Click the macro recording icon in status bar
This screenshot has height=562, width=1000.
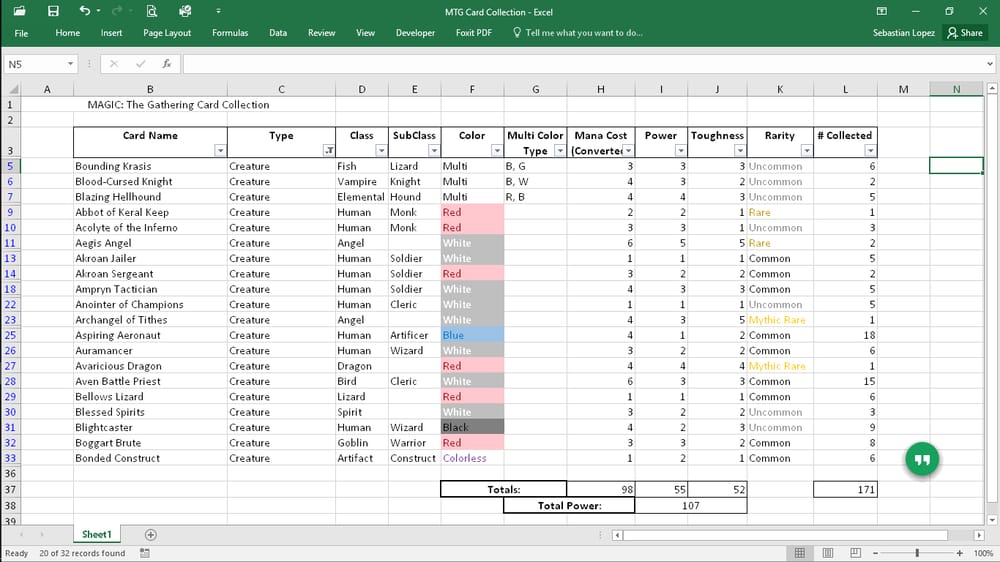(x=145, y=553)
